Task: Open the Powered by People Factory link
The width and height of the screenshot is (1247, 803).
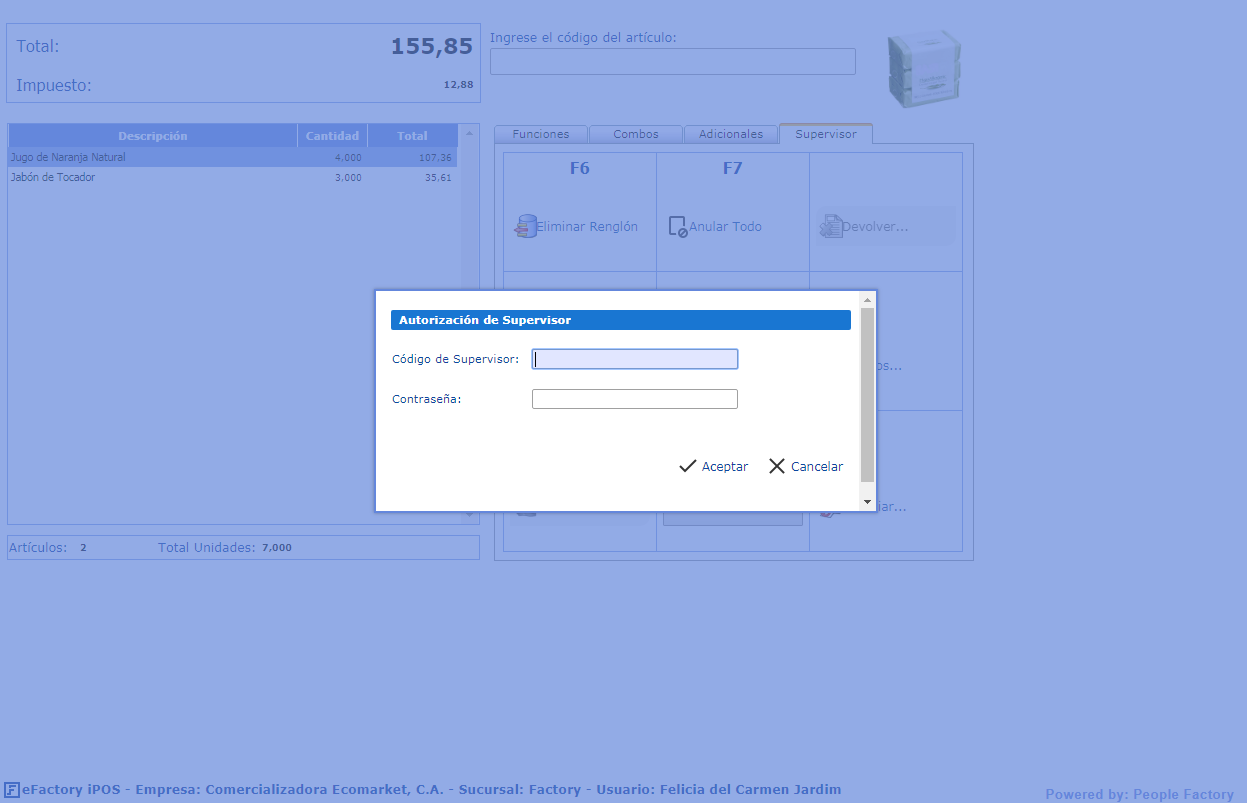Action: (1139, 794)
